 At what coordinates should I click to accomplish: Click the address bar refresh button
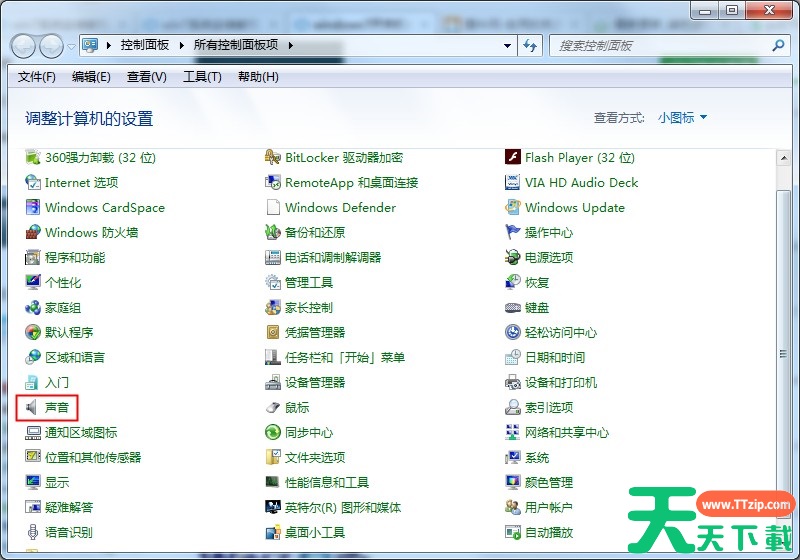click(x=530, y=45)
